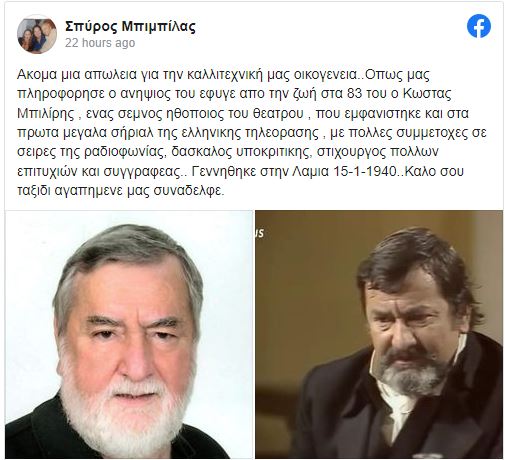Click the word "στιχουργος" in the post

353,152
